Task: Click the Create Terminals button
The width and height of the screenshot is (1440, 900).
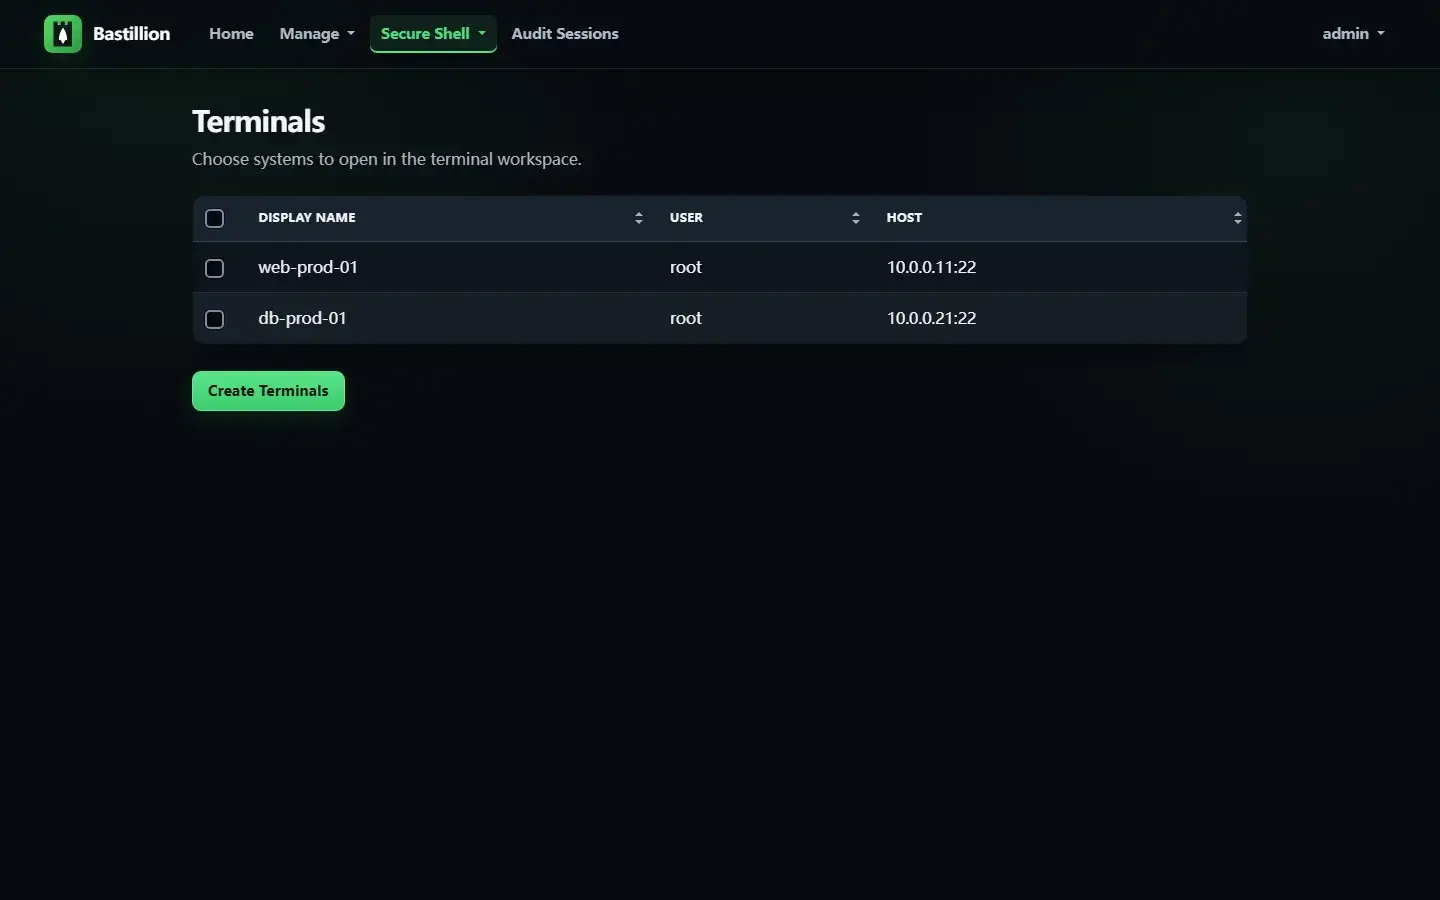Action: (x=268, y=391)
